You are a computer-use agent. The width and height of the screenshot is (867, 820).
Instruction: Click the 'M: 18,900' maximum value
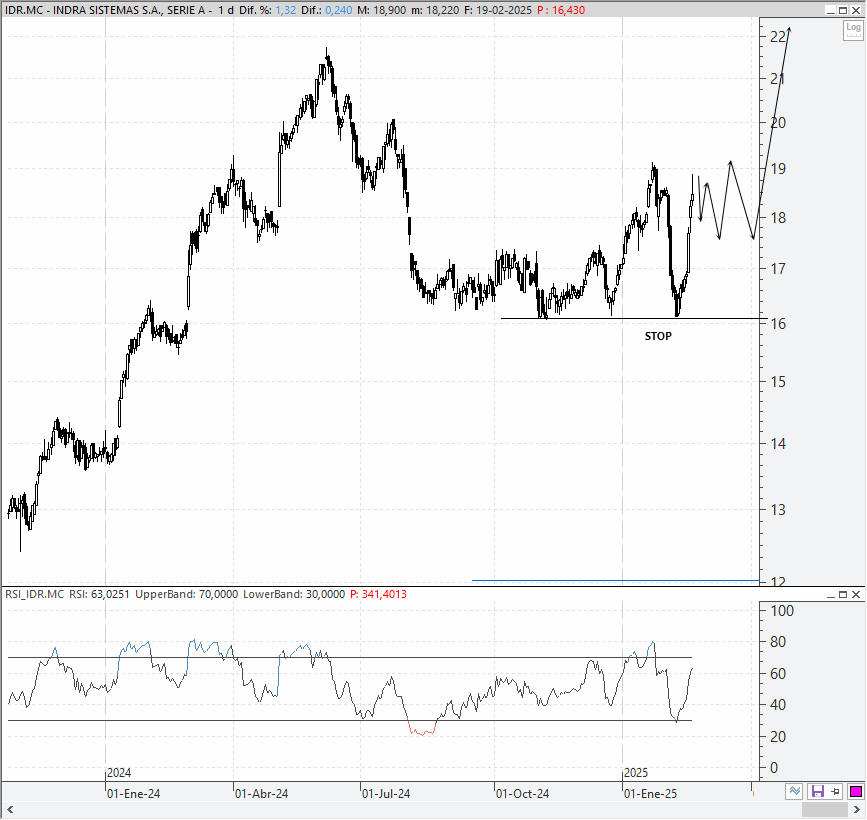(x=381, y=10)
